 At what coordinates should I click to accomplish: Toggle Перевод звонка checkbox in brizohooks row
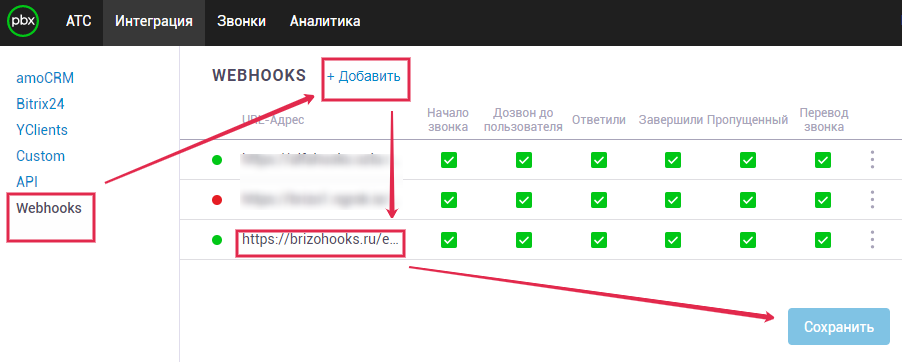click(x=823, y=239)
